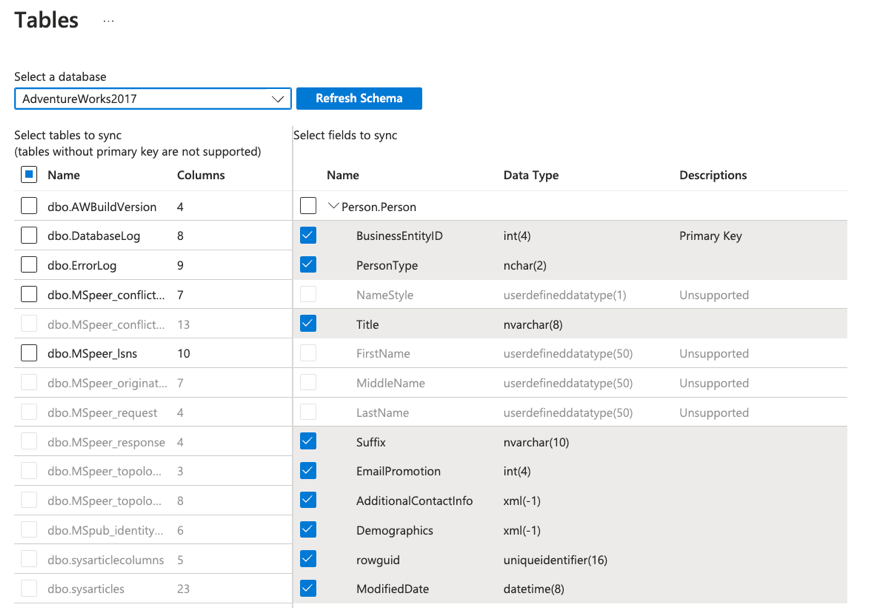Uncheck the Title field checkbox

[308, 324]
